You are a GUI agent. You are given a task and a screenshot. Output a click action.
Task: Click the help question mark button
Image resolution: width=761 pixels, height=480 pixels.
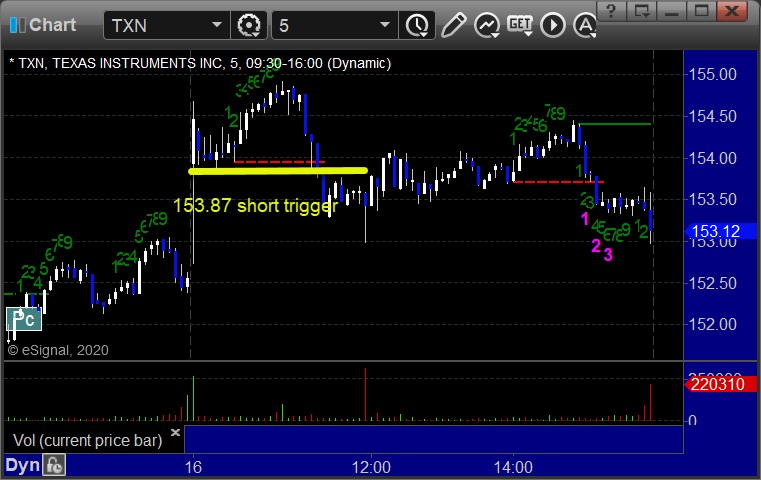(x=611, y=11)
